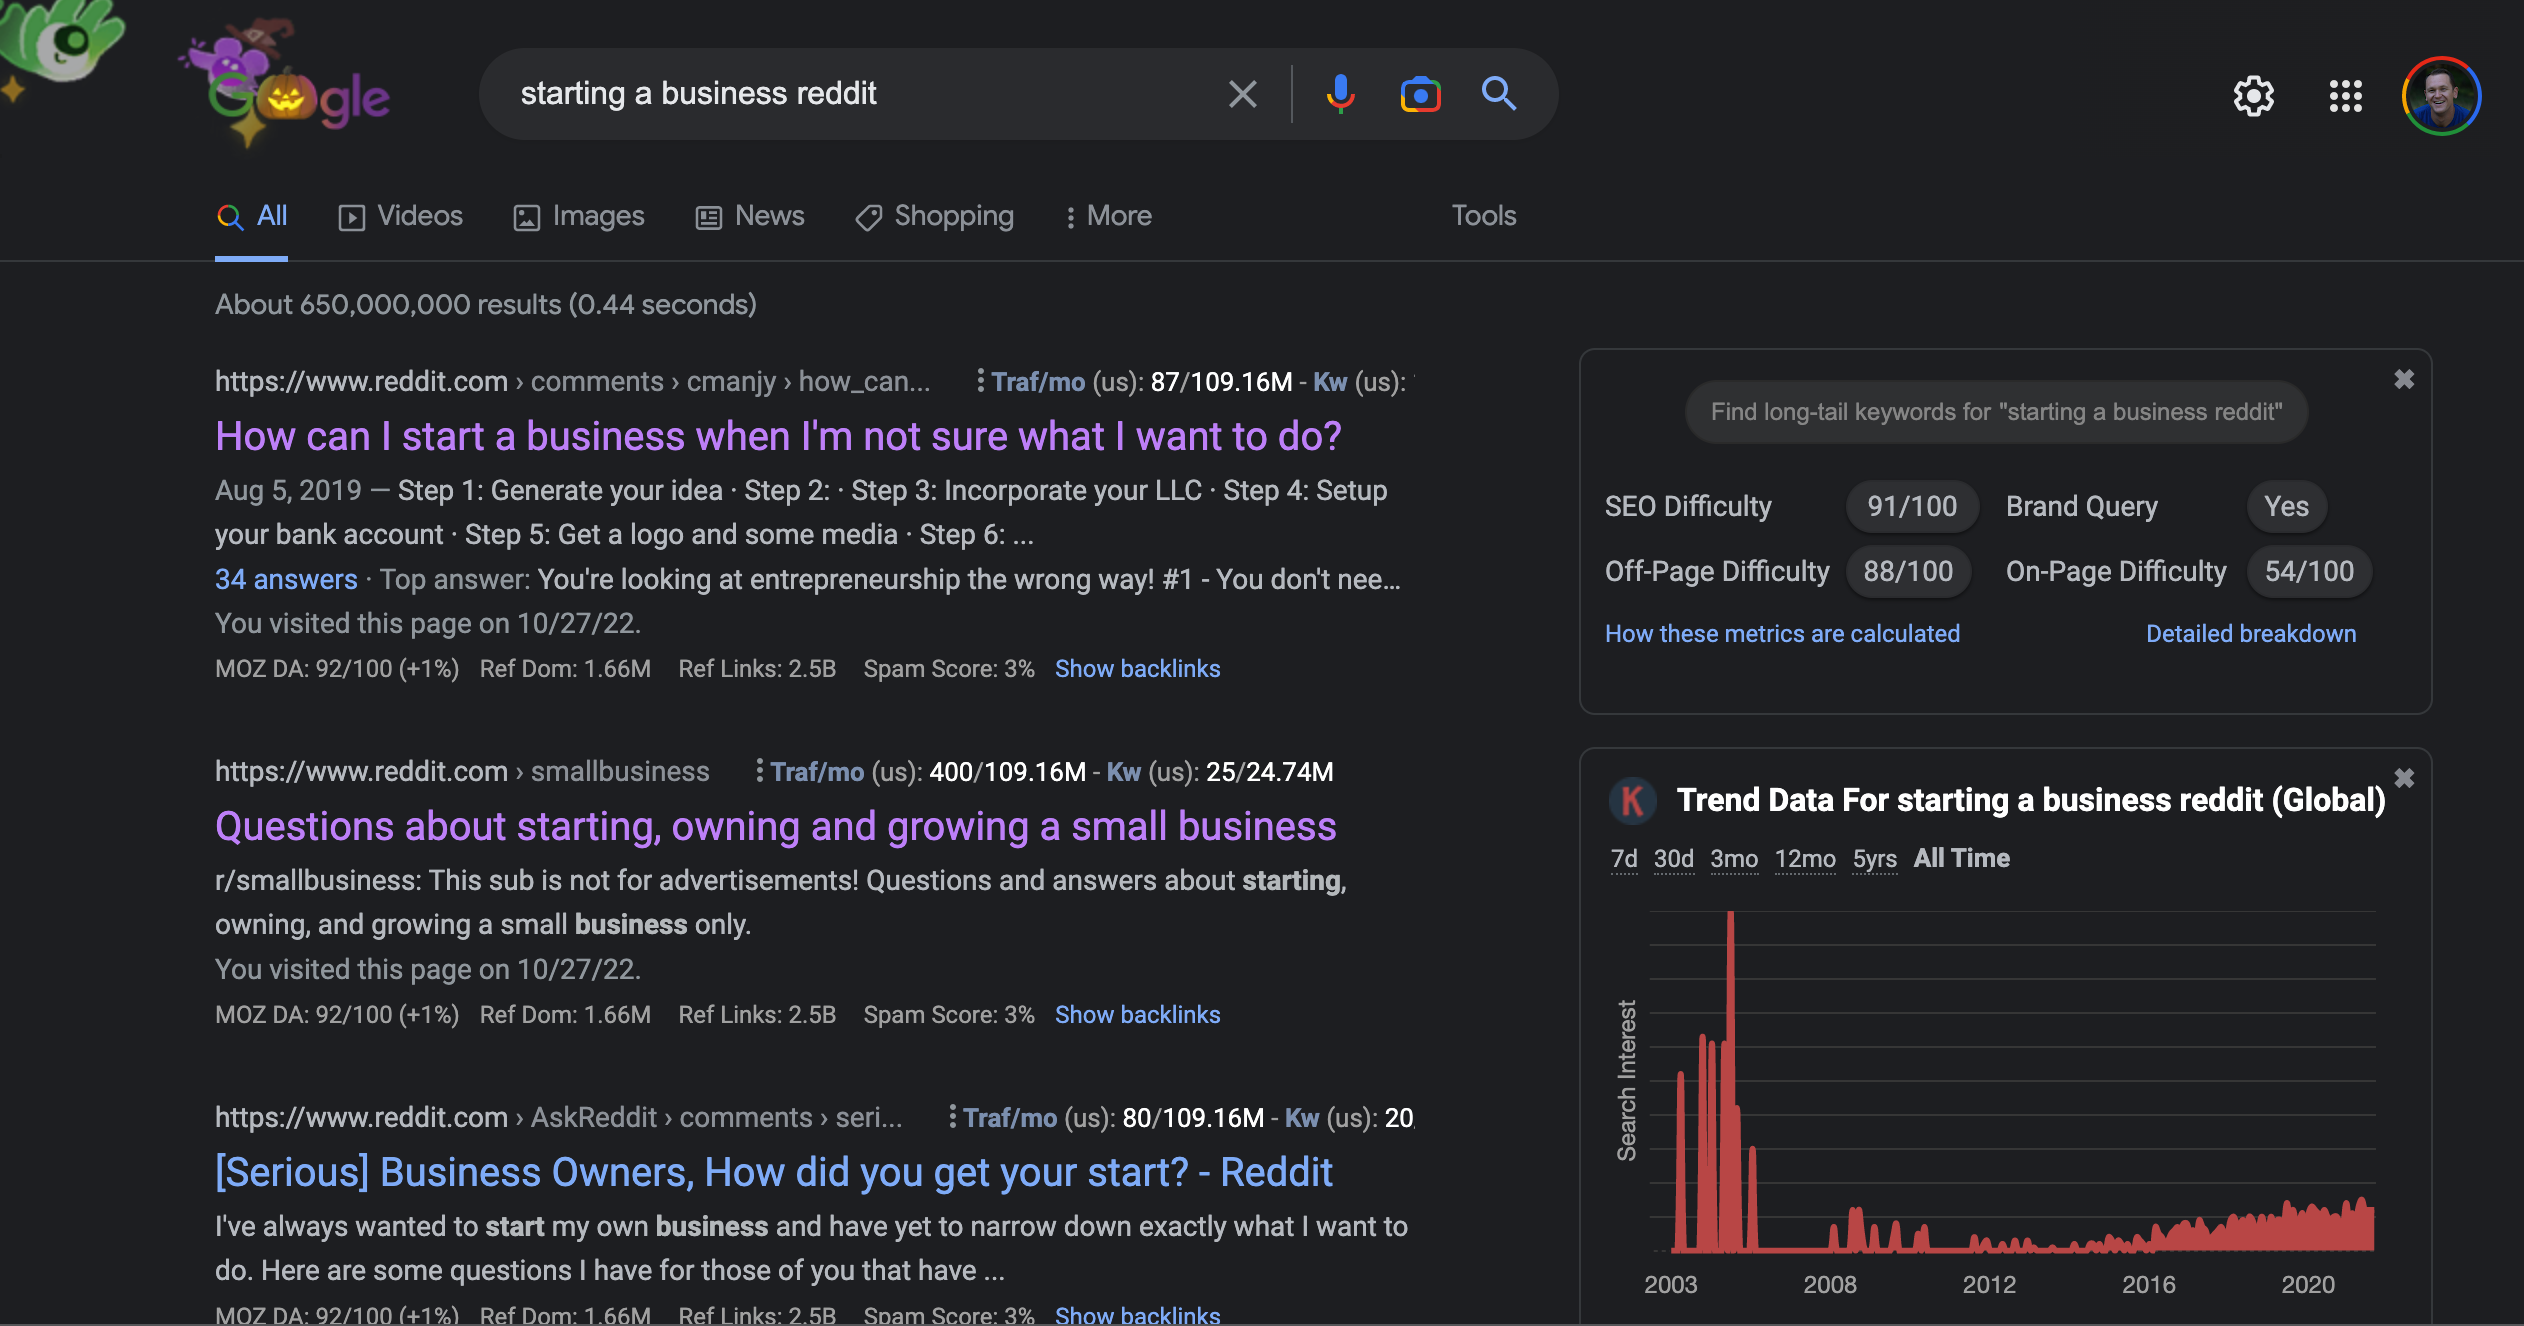Viewport: 2524px width, 1326px height.
Task: Clear search query with X icon
Action: point(1242,95)
